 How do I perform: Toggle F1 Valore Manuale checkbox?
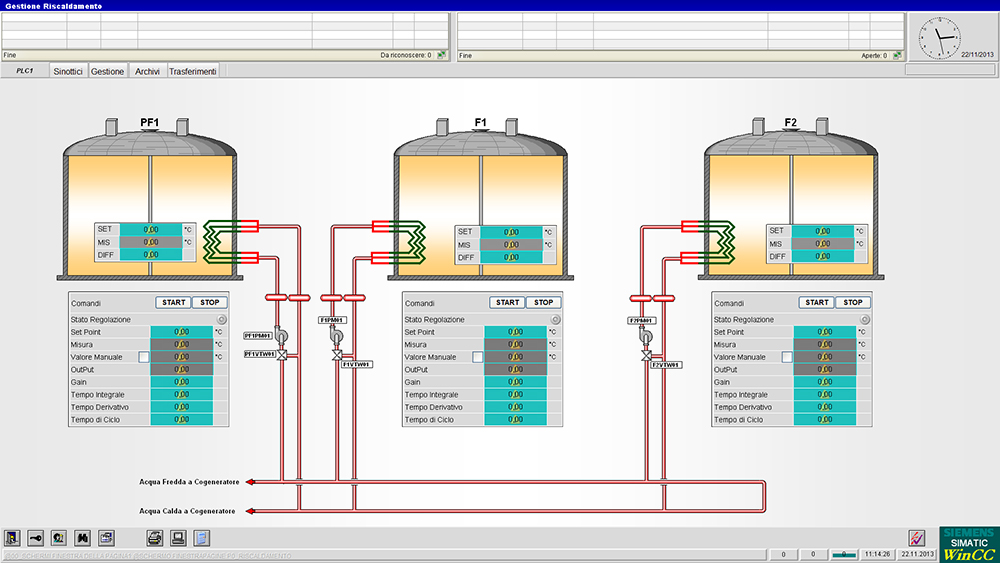pyautogui.click(x=478, y=357)
